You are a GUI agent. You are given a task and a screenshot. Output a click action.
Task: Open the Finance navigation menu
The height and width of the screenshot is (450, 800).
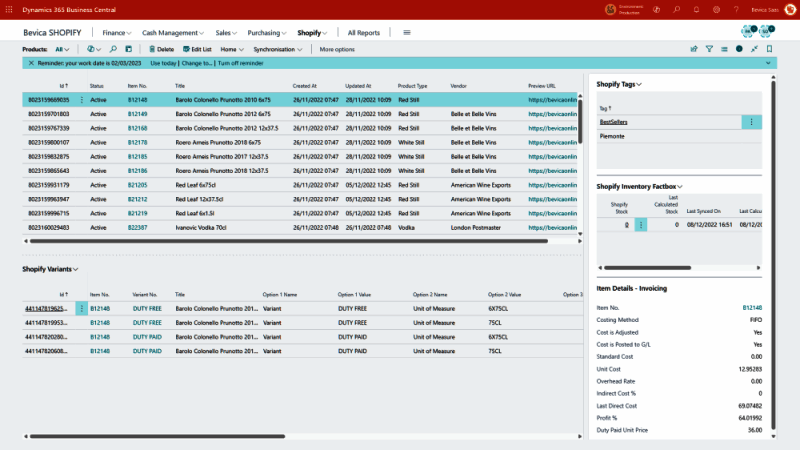tap(117, 32)
